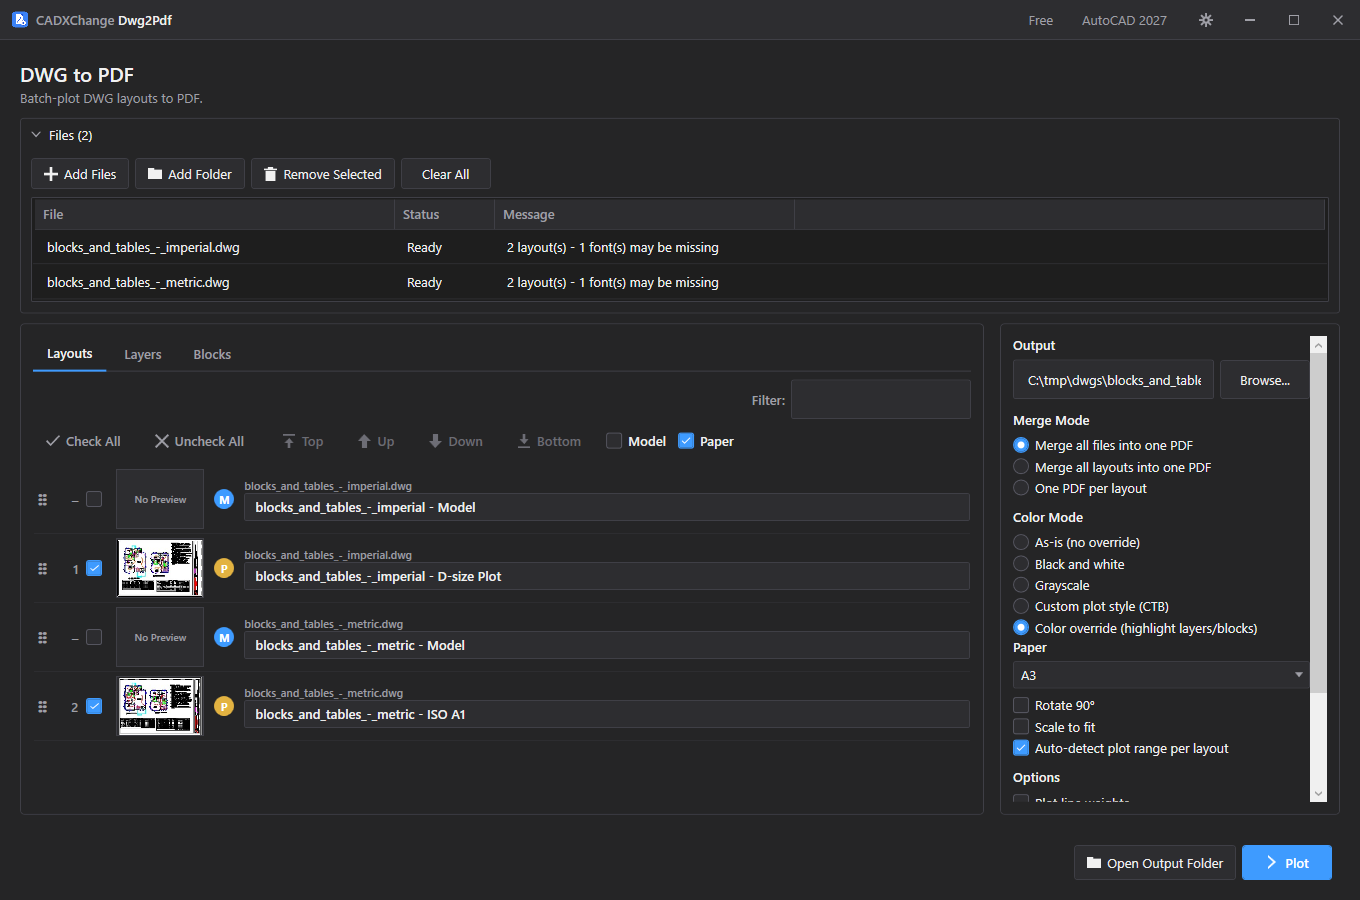Click Open Output Folder button
Viewport: 1360px width, 900px height.
1155,863
